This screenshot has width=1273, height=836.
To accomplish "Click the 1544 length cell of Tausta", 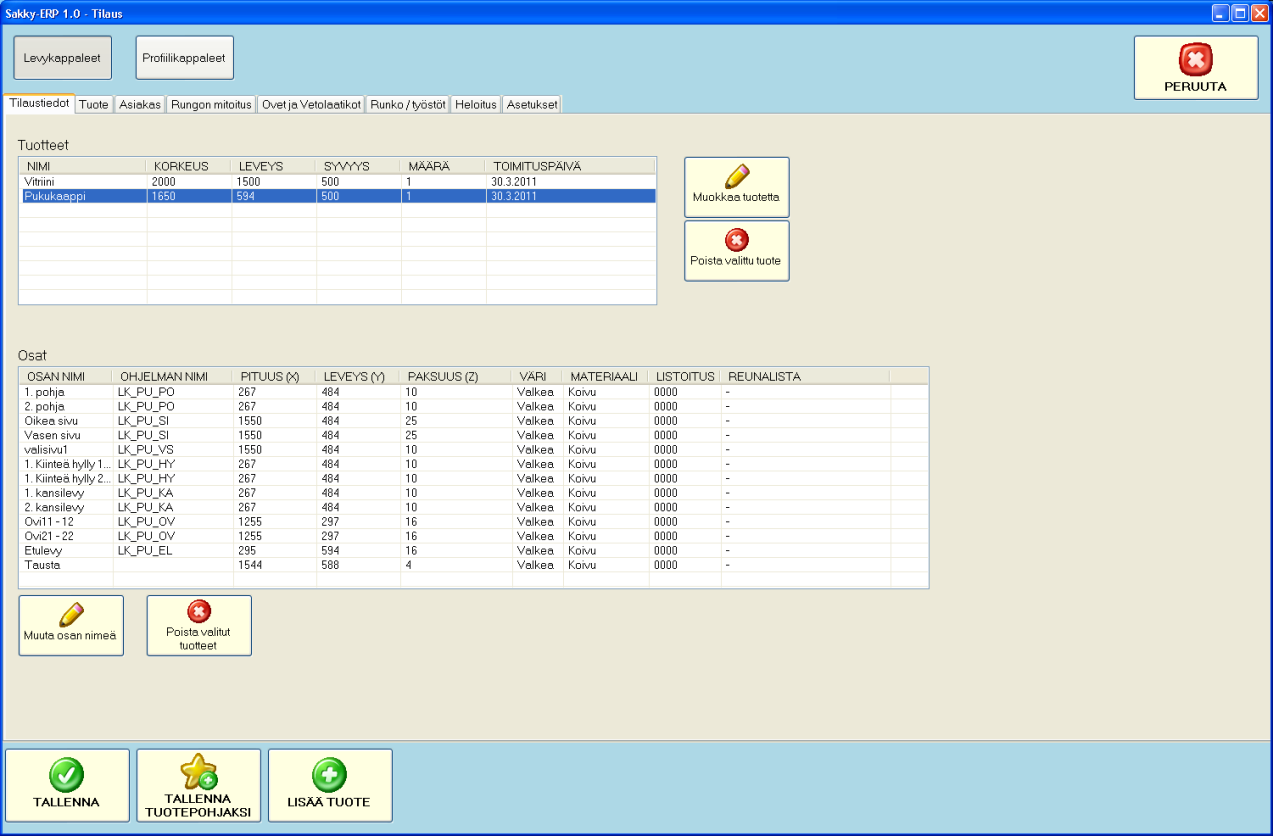I will [x=275, y=565].
